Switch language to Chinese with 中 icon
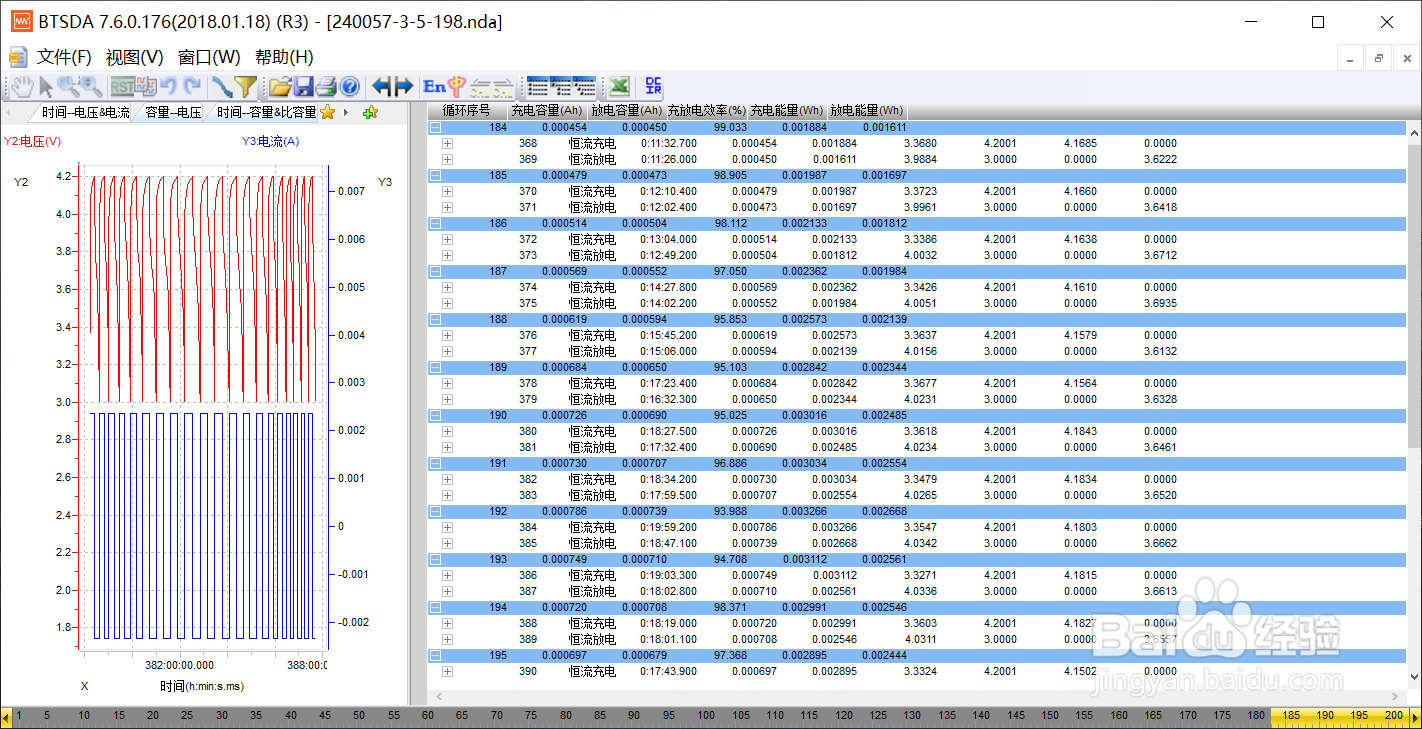1422x729 pixels. point(457,87)
